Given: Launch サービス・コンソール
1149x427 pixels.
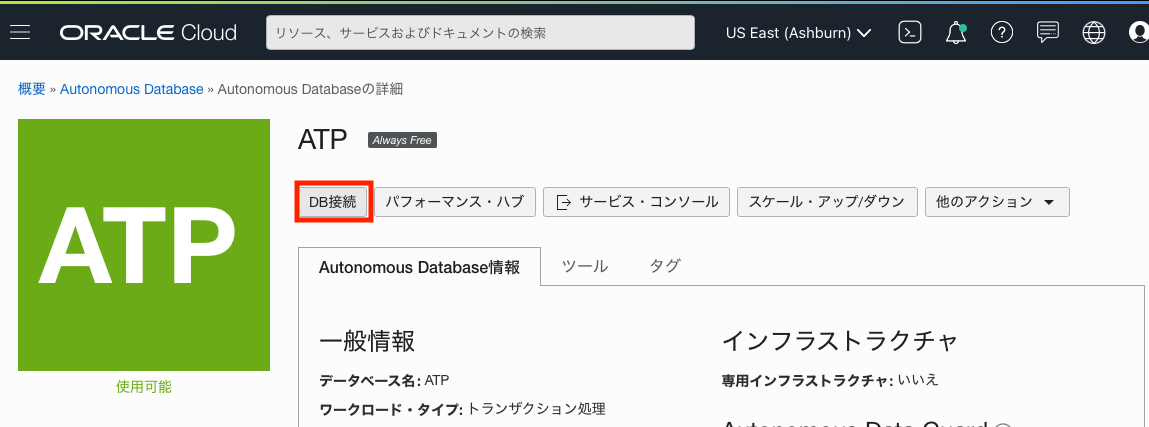Looking at the screenshot, I should (636, 202).
